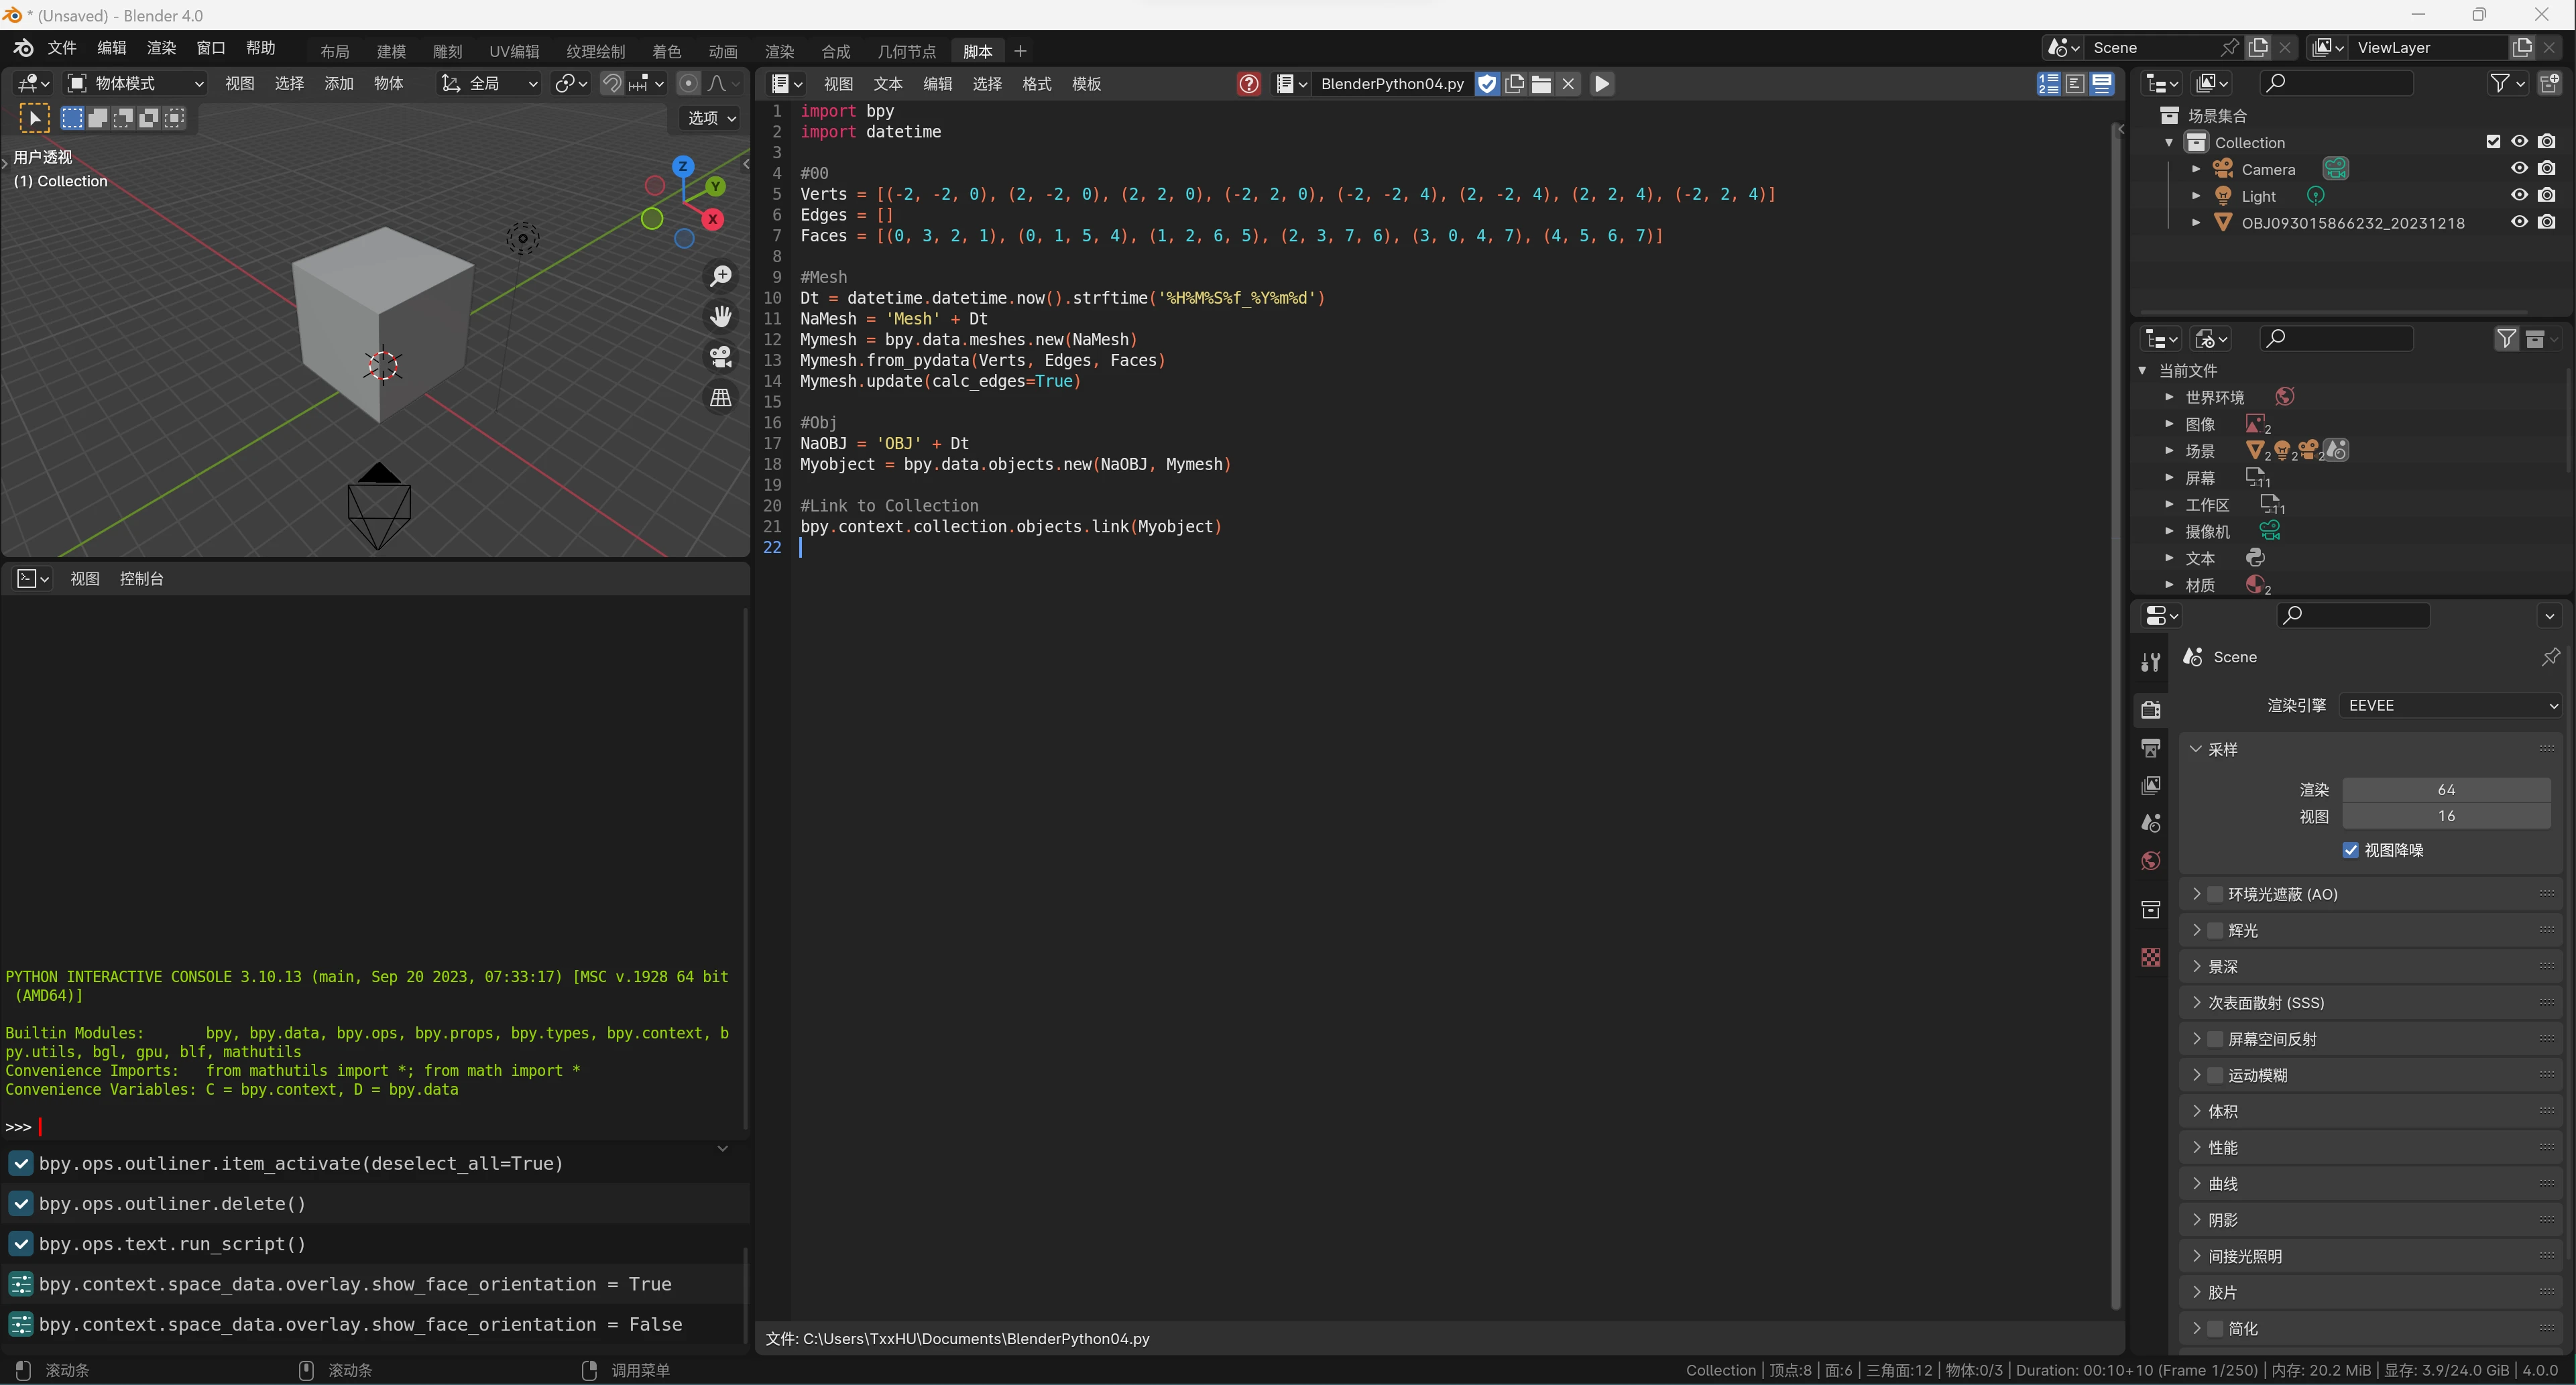Open the 渲染 menu in the top bar

[161, 47]
